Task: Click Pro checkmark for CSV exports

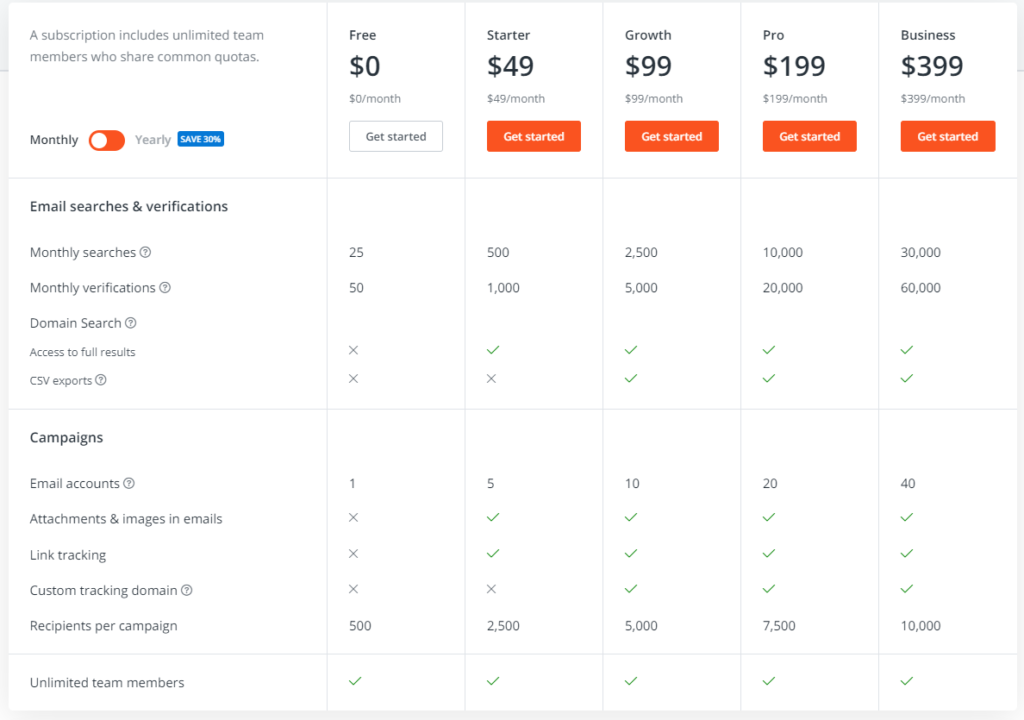Action: [x=769, y=378]
